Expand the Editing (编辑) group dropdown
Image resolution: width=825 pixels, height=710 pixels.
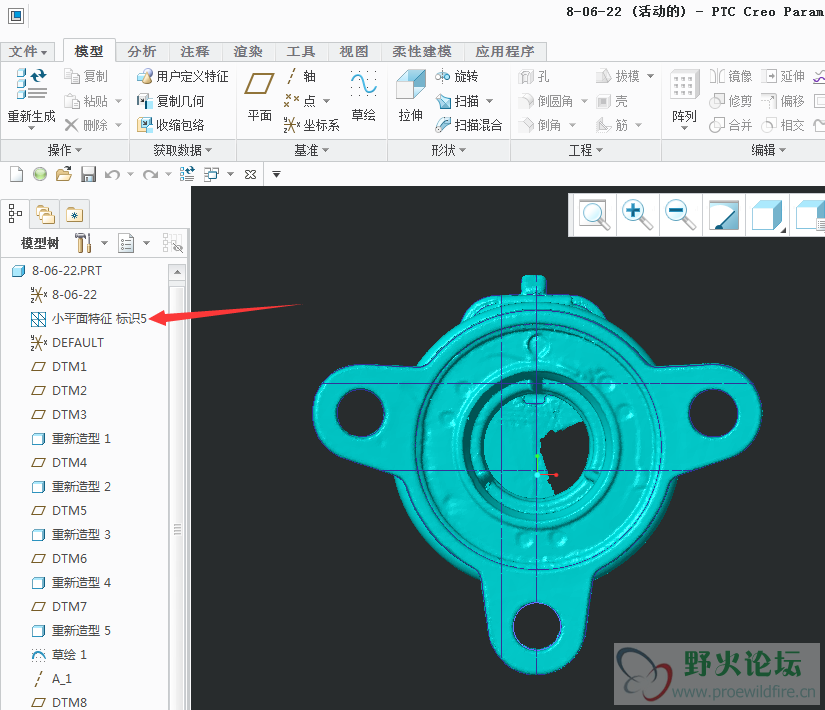(x=768, y=151)
